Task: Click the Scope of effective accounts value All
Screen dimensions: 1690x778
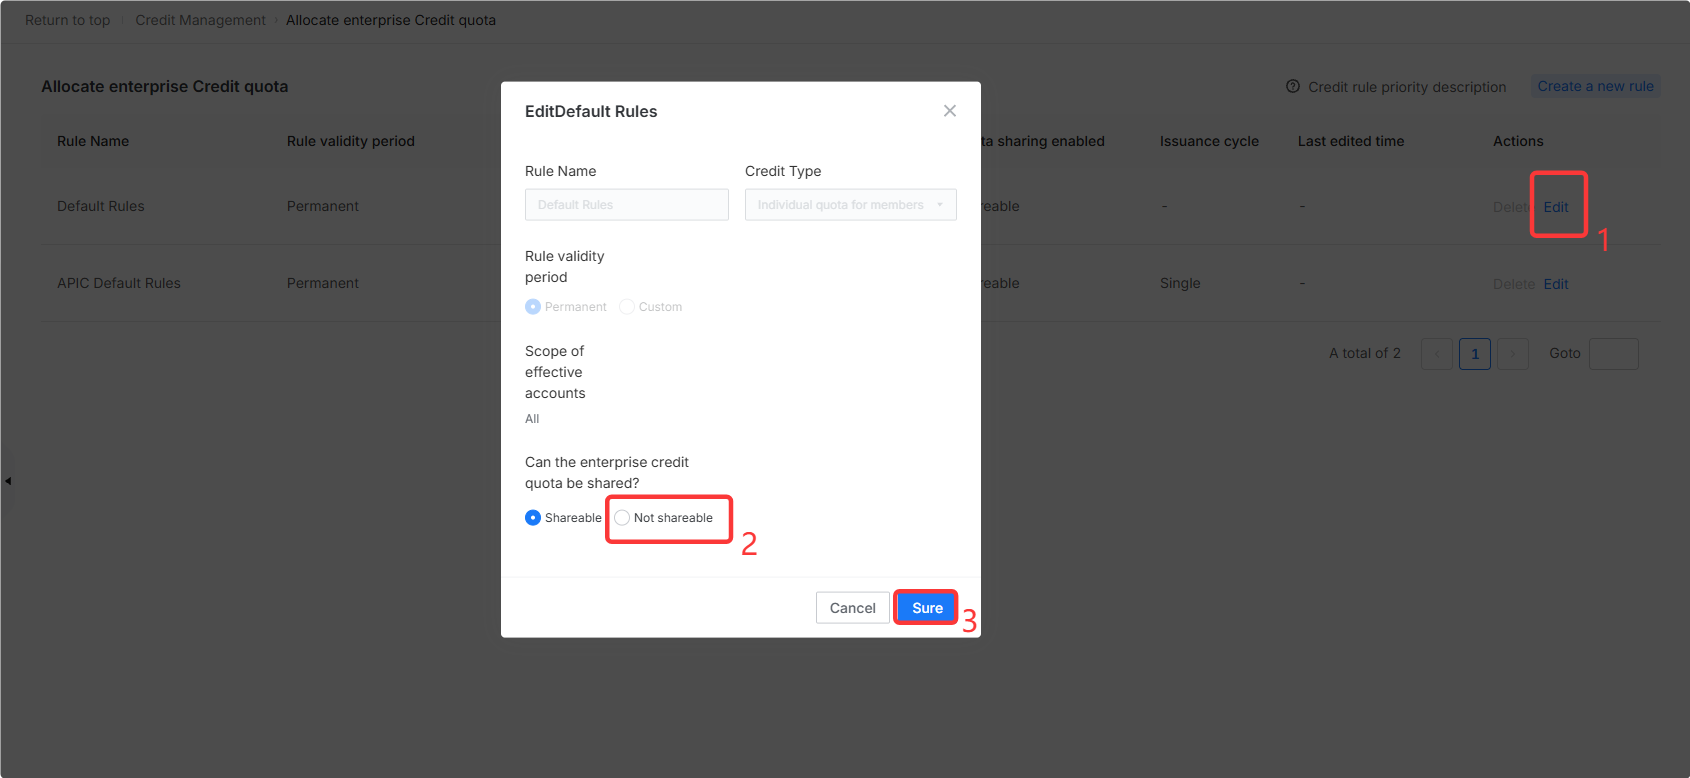Action: pyautogui.click(x=532, y=419)
